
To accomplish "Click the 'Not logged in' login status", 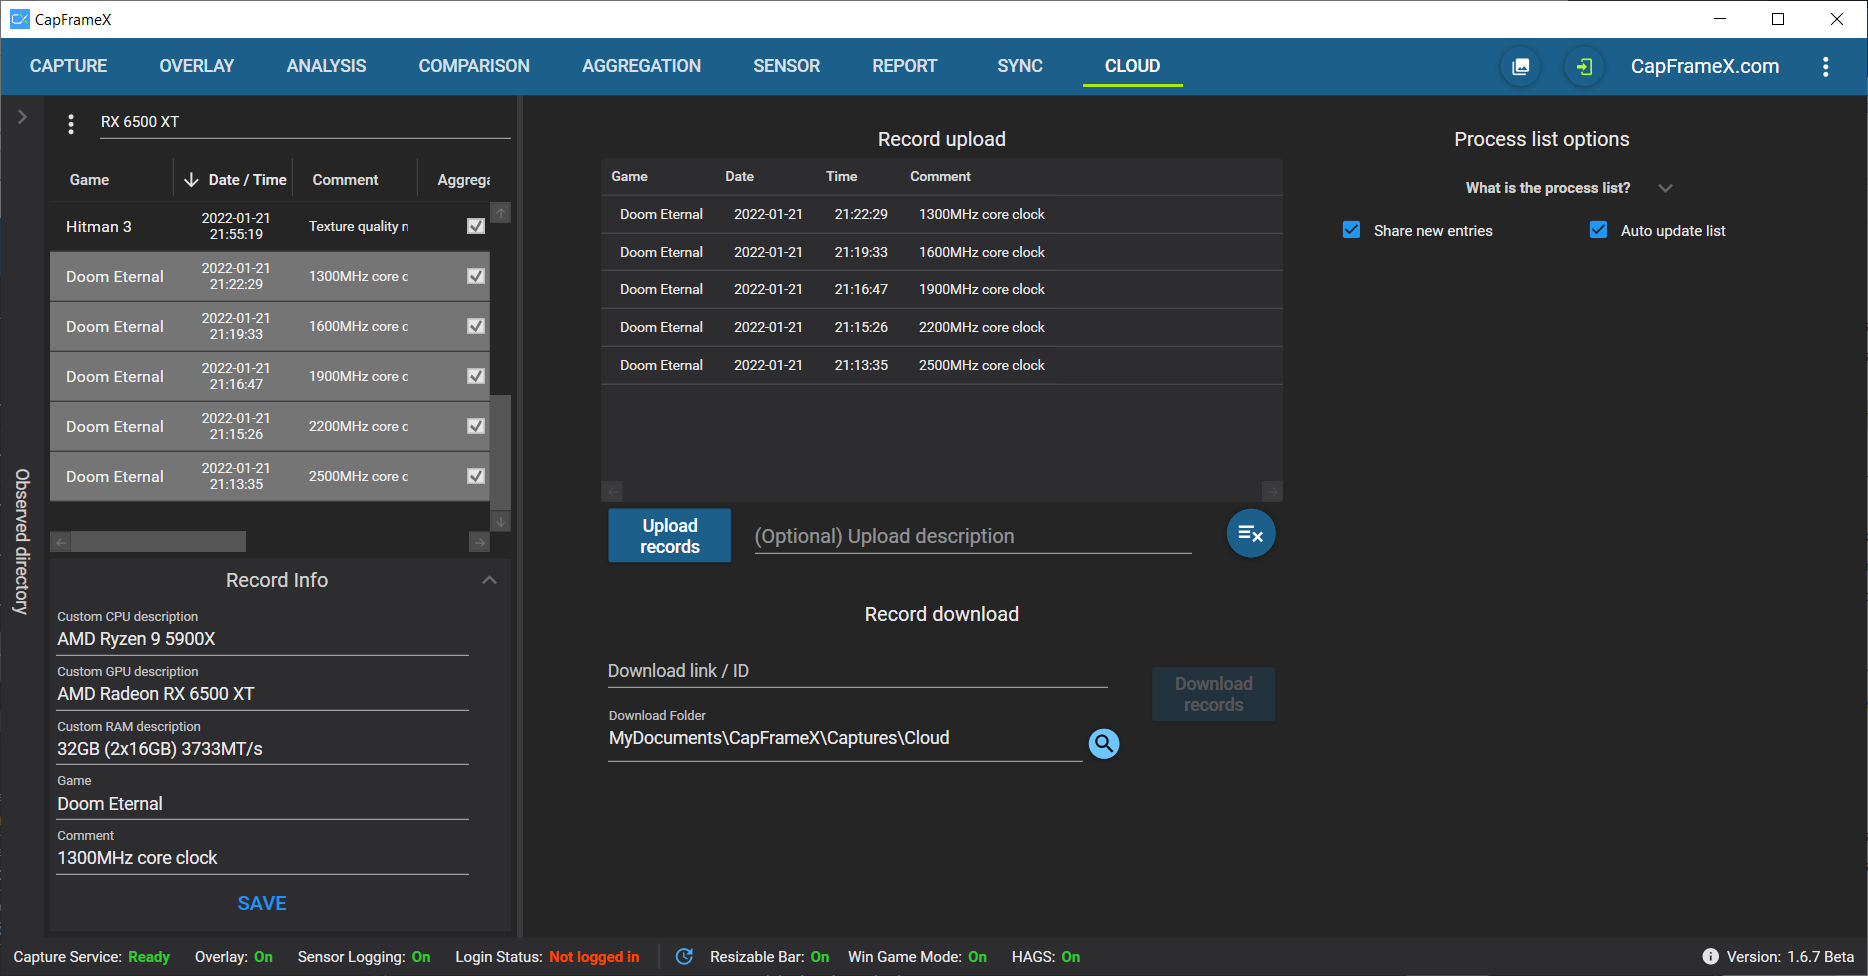I will (594, 957).
